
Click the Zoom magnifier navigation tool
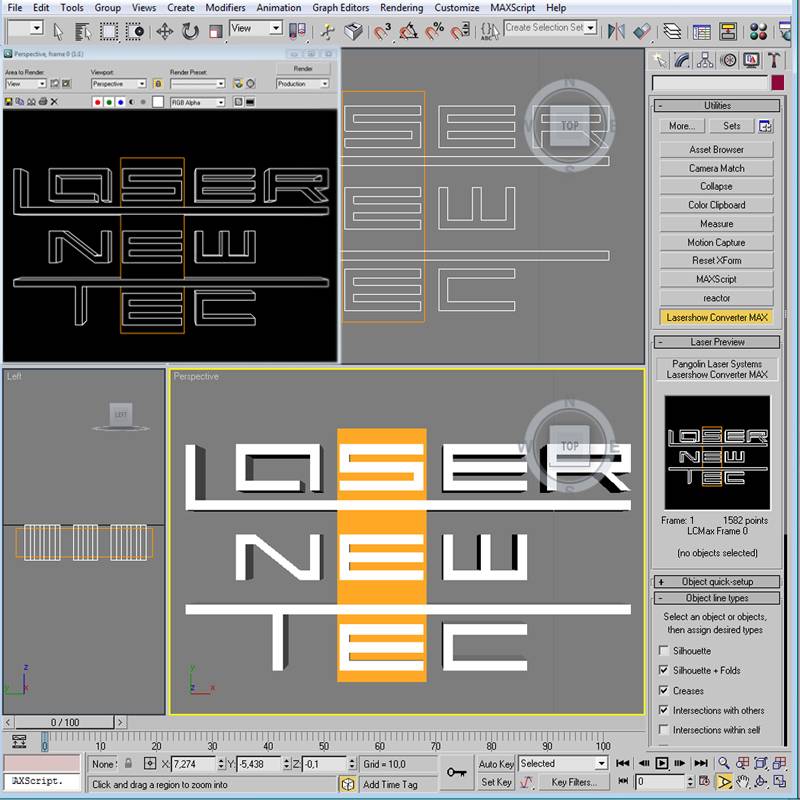(723, 763)
